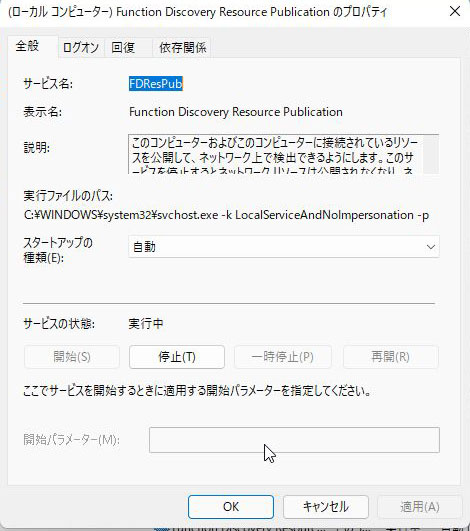Switch to the 全般 tab
The image size is (470, 531).
33,46
